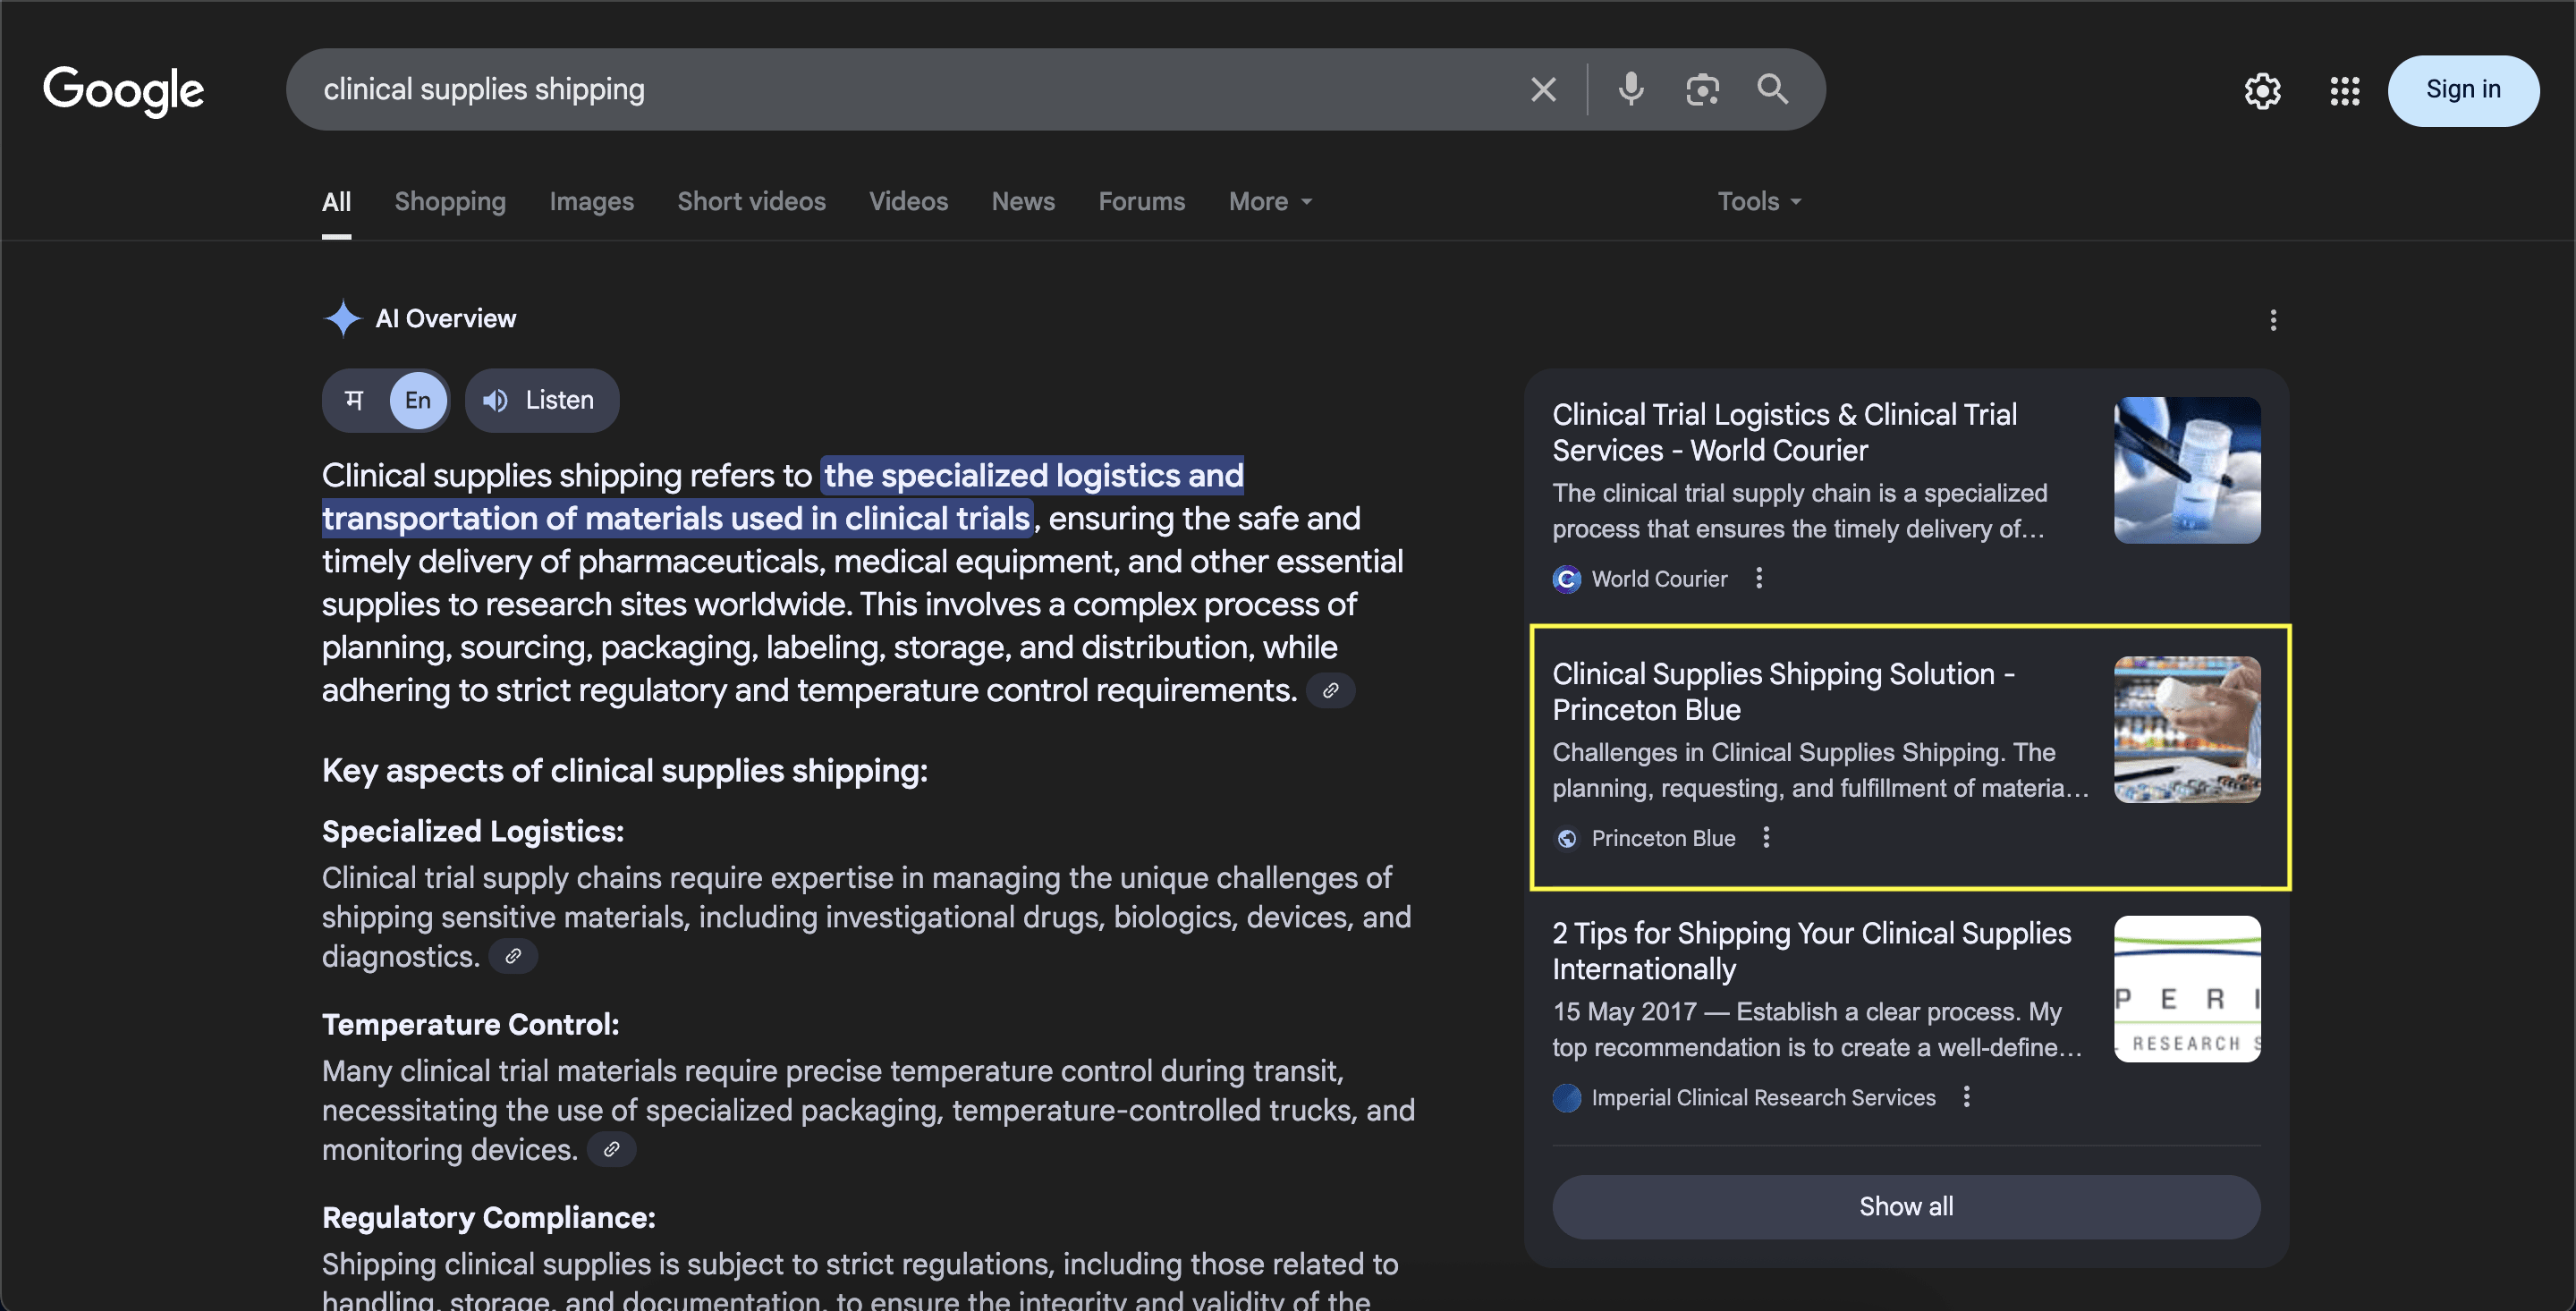
Task: Select the All tab
Action: click(336, 202)
